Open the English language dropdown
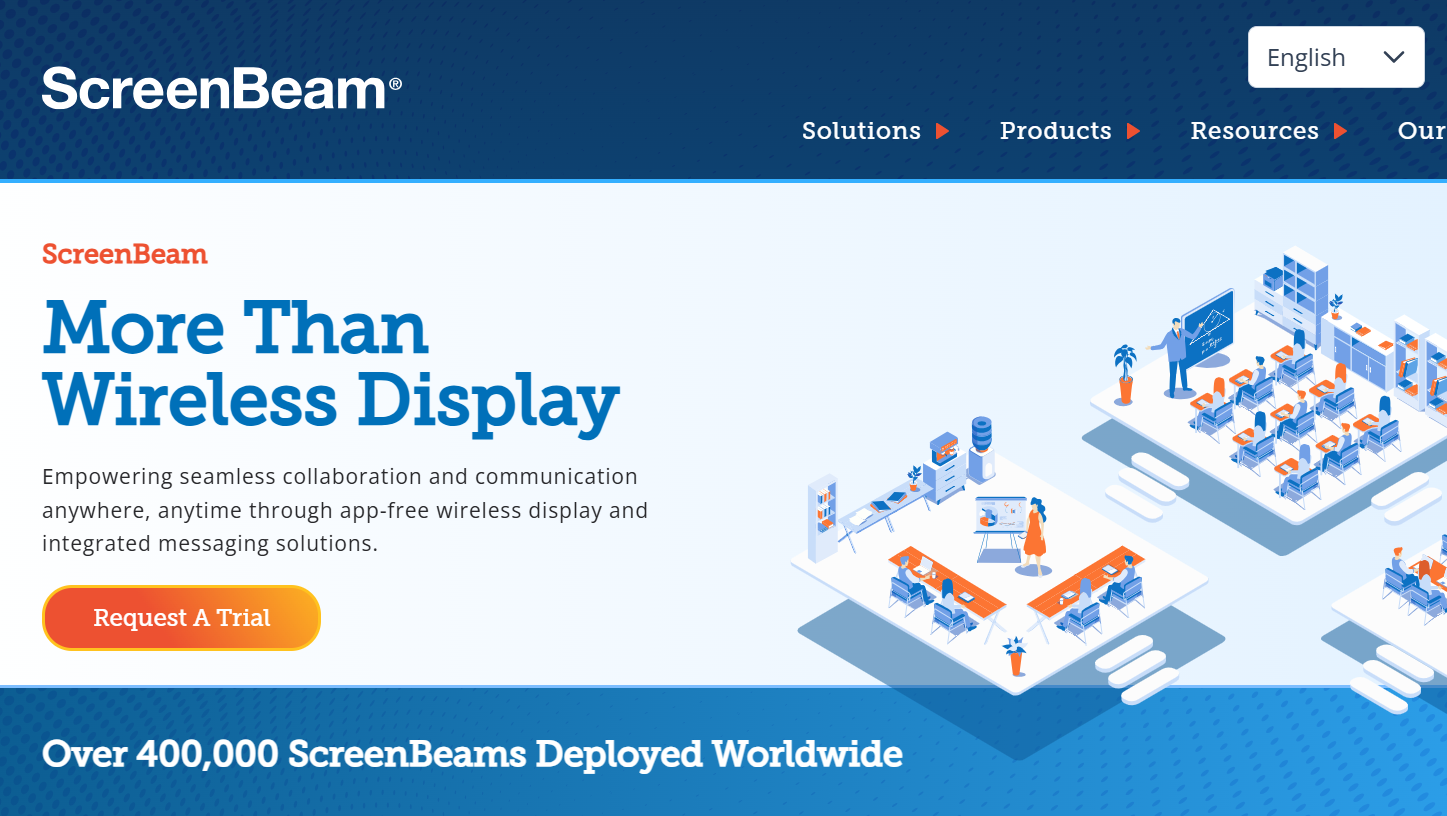The height and width of the screenshot is (816, 1447). click(x=1336, y=57)
